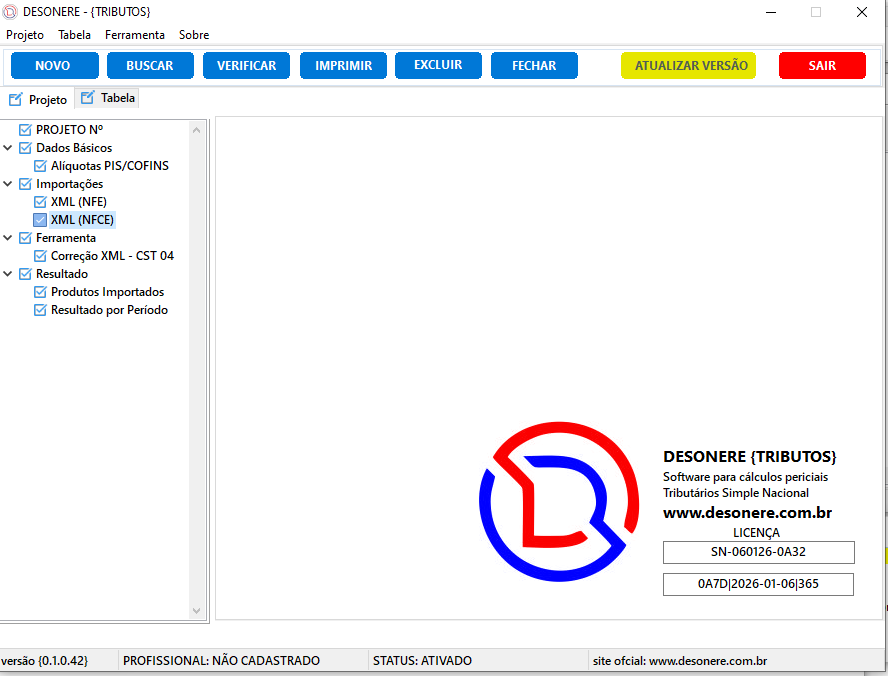Click the DESONERE logo in the title bar

click(x=11, y=12)
